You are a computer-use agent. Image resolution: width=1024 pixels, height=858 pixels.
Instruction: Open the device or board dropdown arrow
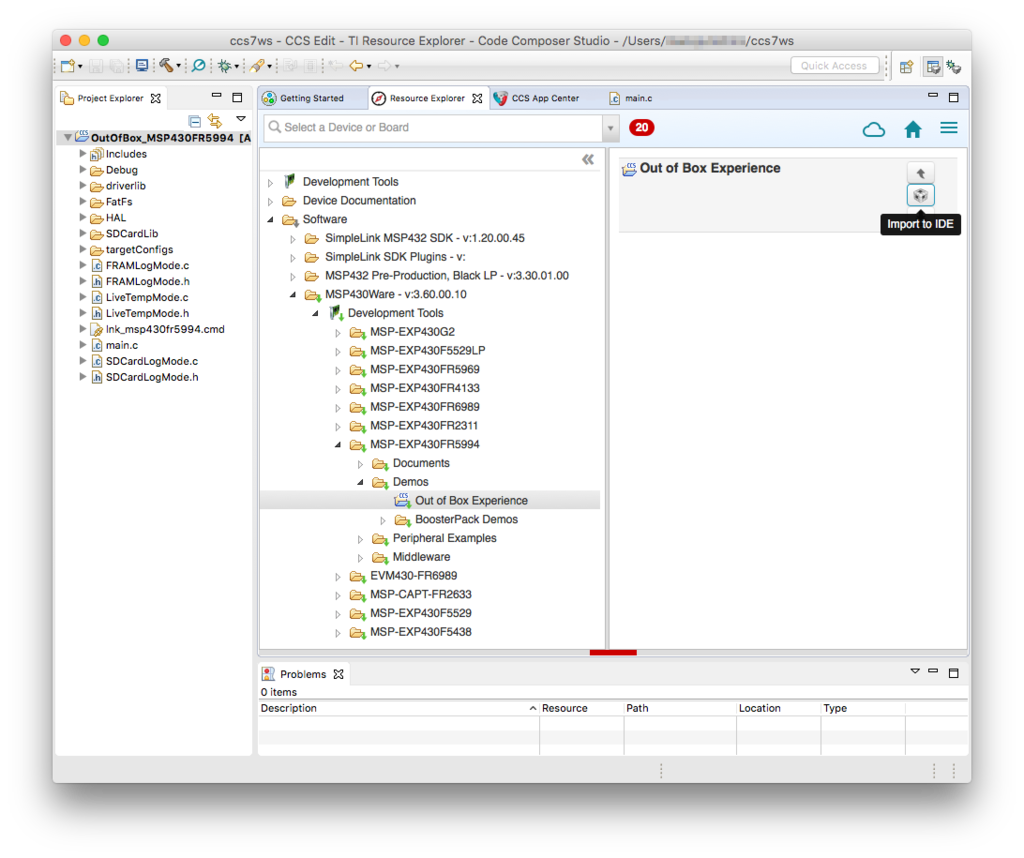(x=611, y=128)
